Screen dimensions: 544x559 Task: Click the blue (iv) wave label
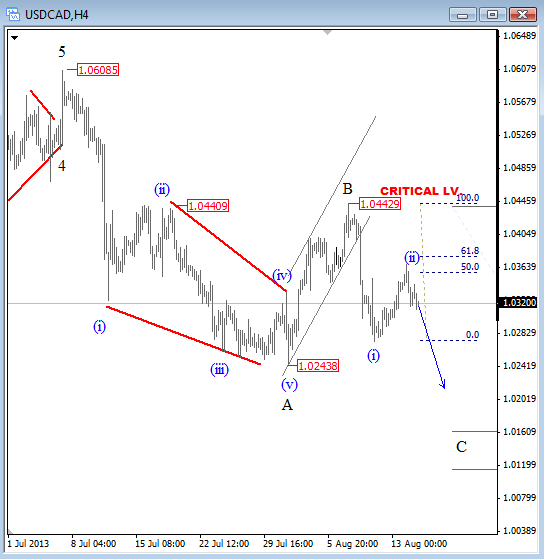(x=282, y=276)
